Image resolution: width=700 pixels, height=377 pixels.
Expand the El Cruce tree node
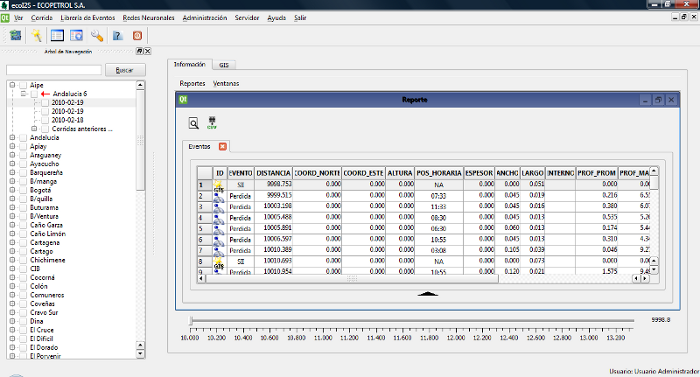coord(12,330)
